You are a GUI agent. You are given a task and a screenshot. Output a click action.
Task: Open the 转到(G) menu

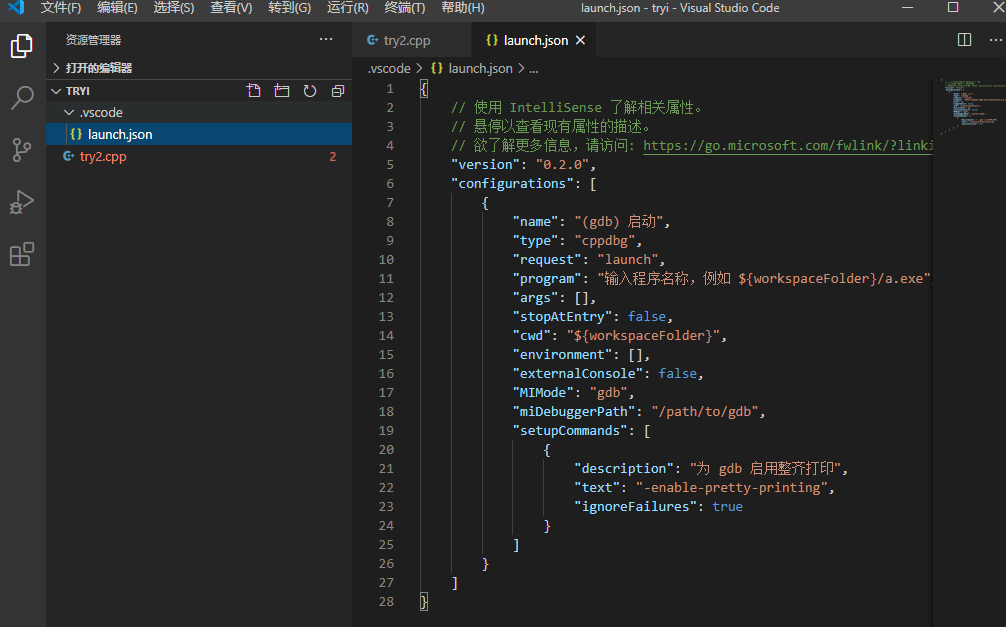click(x=289, y=8)
